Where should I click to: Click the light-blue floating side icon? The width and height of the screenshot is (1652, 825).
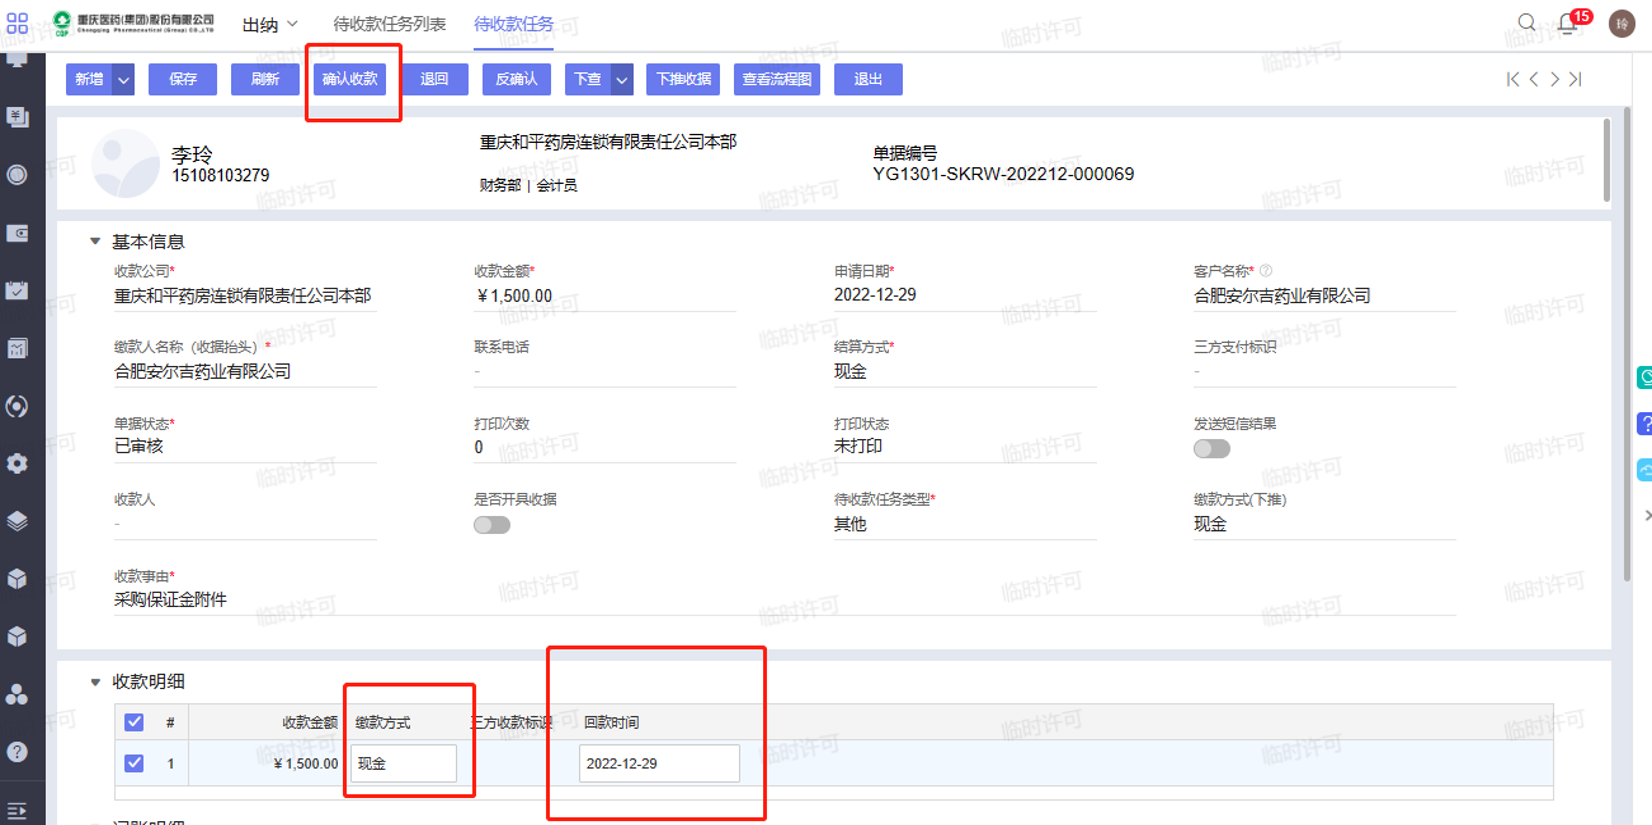pos(1645,470)
